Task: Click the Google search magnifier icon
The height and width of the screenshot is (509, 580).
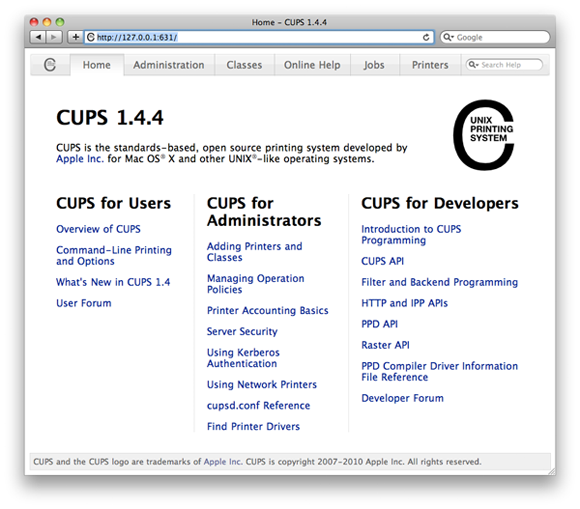Action: click(448, 37)
